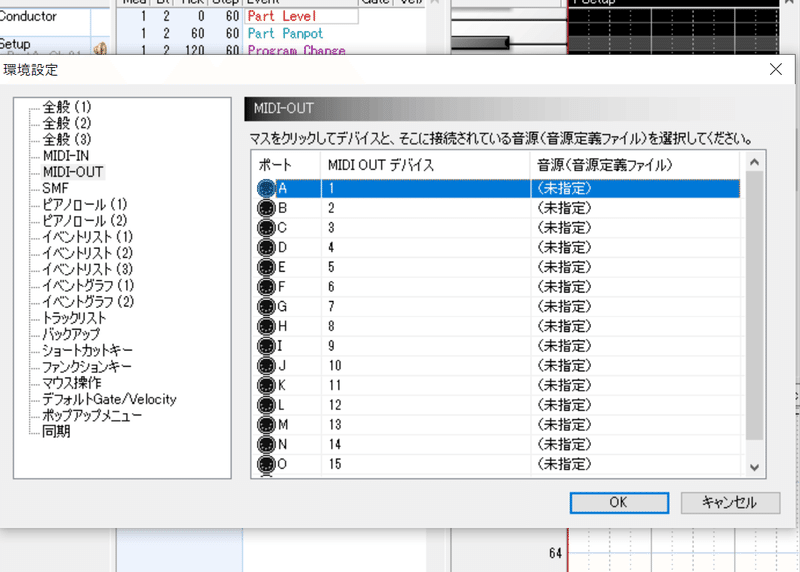
Task: Open イベントグラフ (1) settings
Action: point(88,286)
